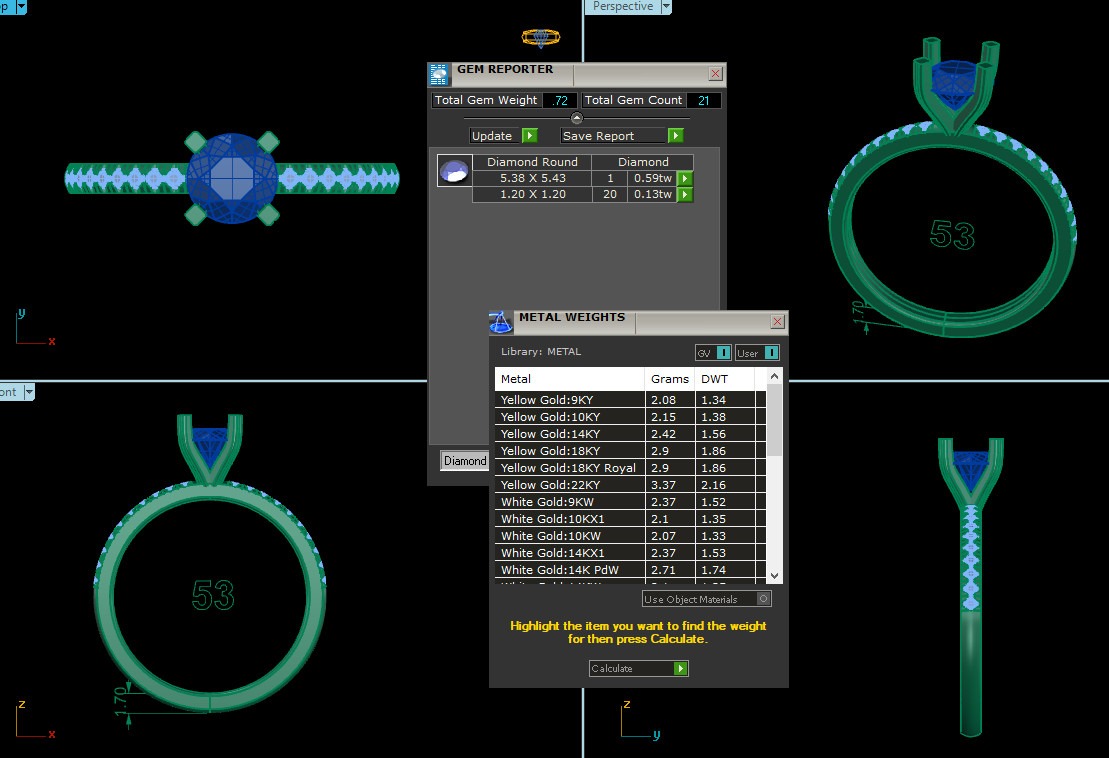Click green arrow for the 0.59tw row

pos(685,178)
